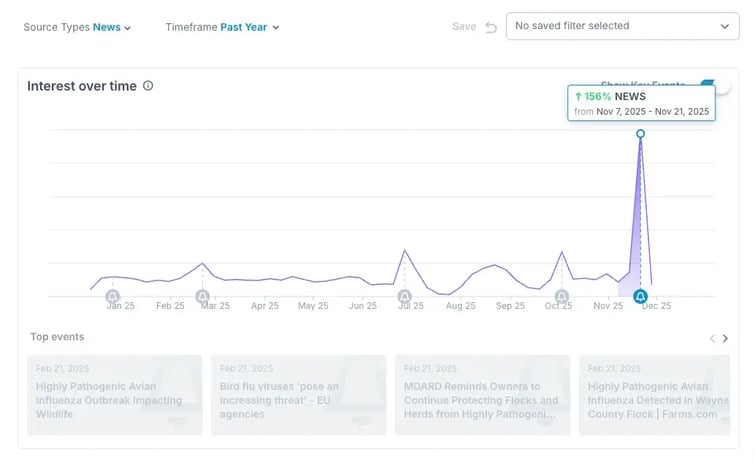Go to previous top events page

click(712, 339)
